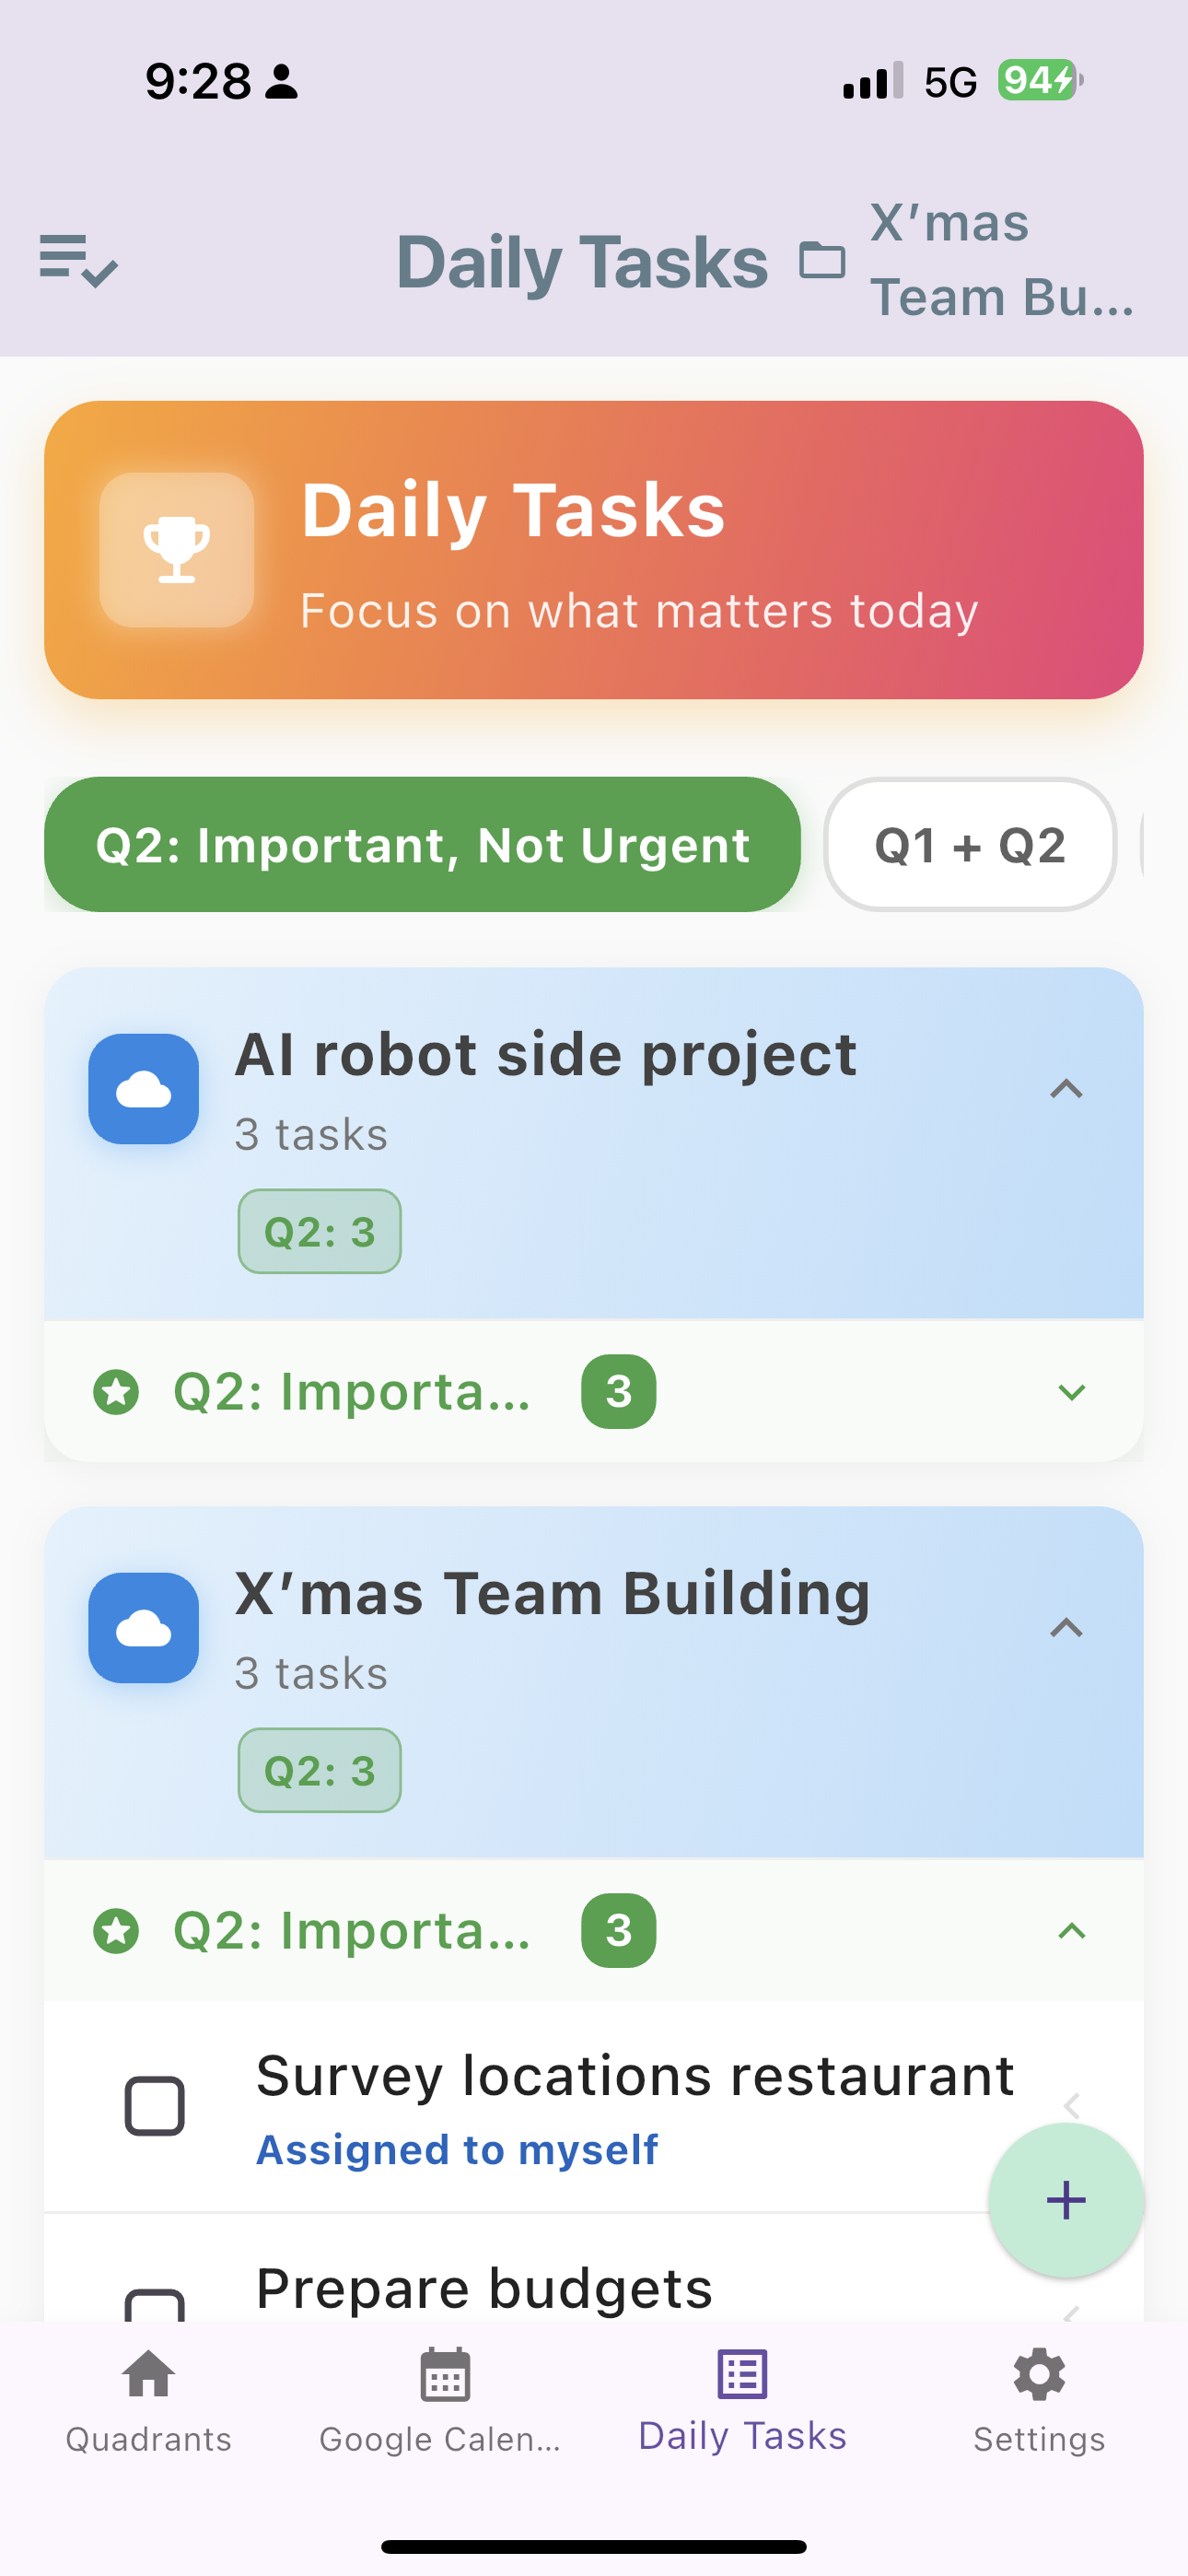This screenshot has width=1188, height=2576.
Task: Click the trophy icon on the banner
Action: click(176, 548)
